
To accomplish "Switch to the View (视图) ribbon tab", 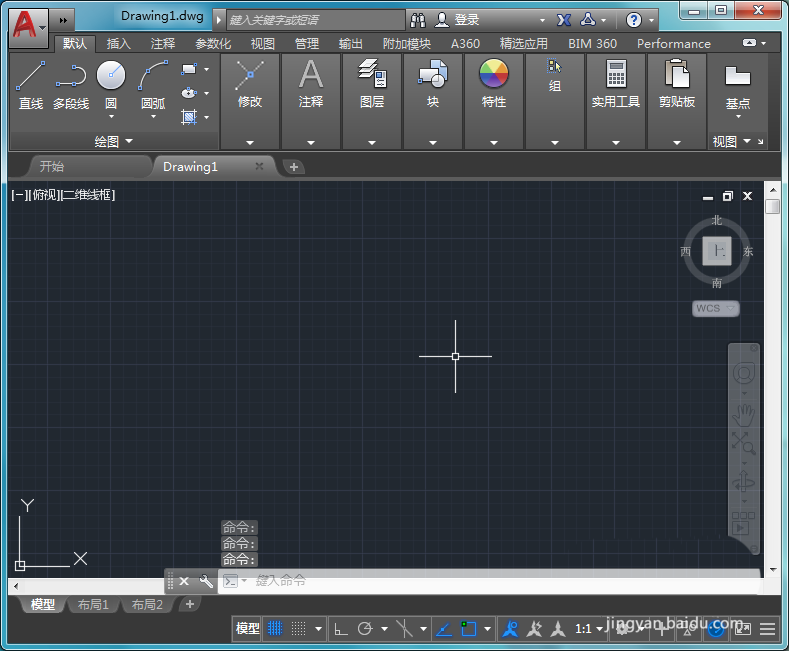I will 263,44.
